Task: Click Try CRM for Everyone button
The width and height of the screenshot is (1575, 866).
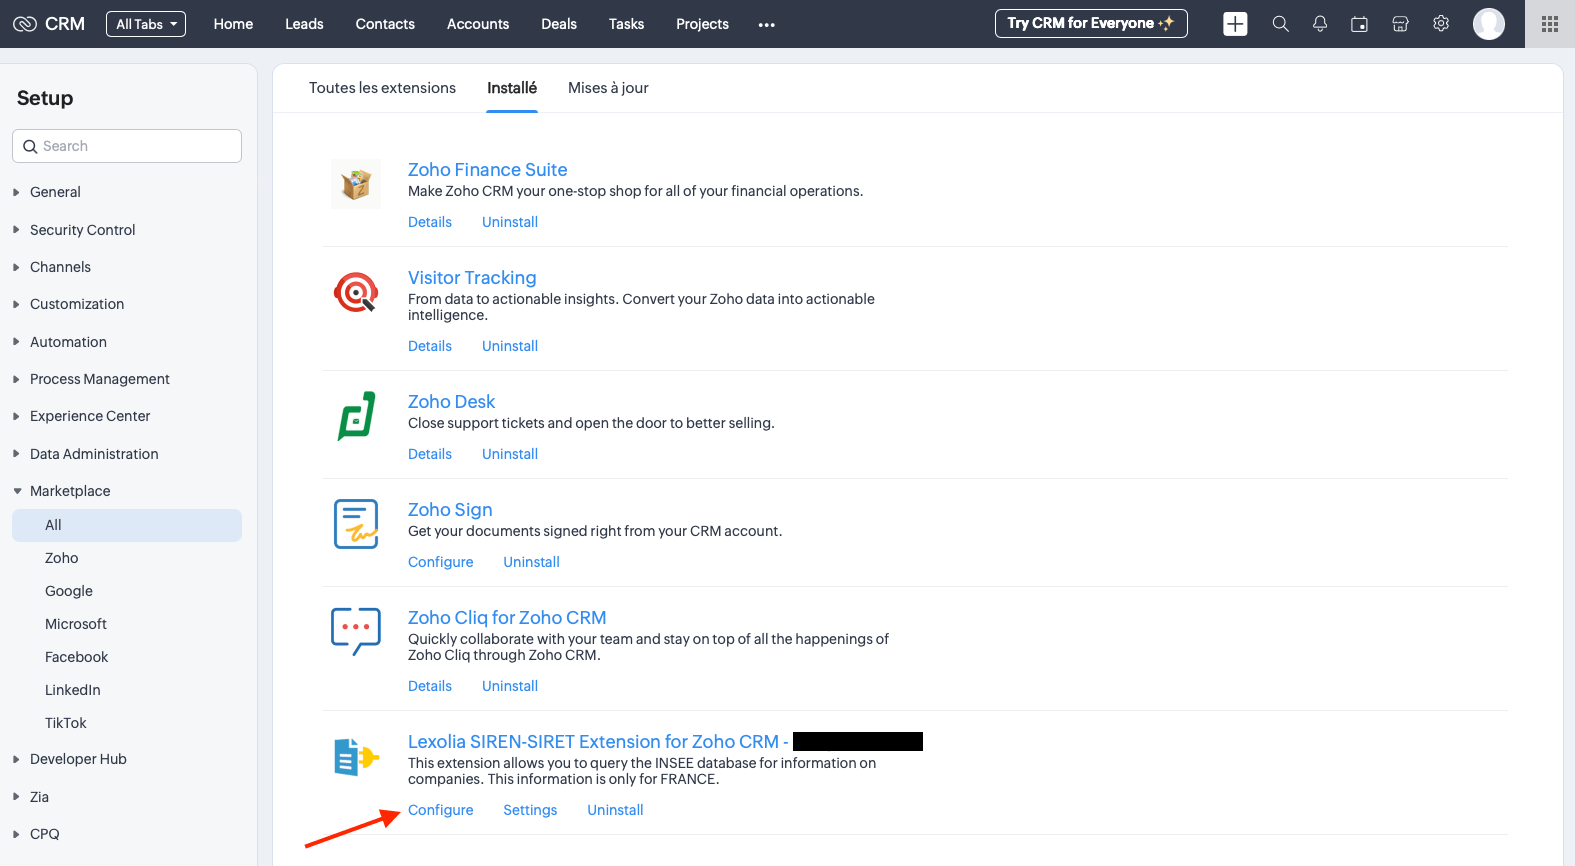Action: coord(1091,23)
